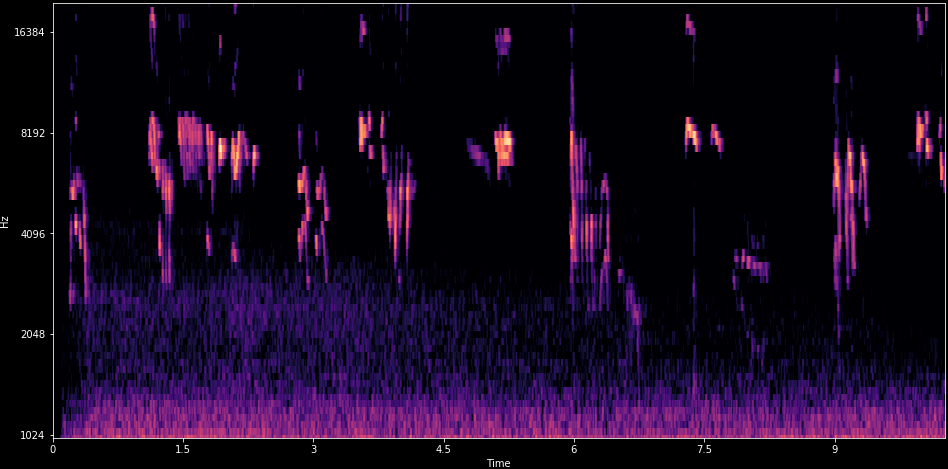Screen dimensions: 948x469
Task: Select the 7.5 time axis tick
Action: (x=704, y=449)
